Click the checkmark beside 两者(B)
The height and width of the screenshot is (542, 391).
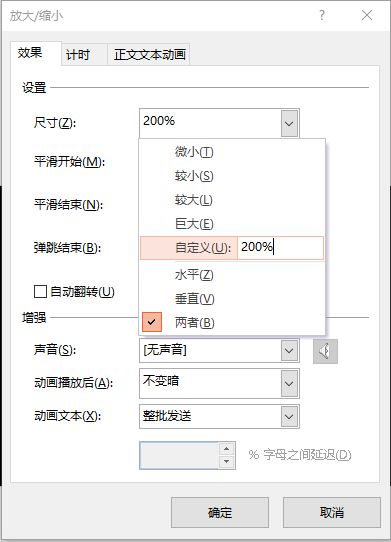[151, 322]
